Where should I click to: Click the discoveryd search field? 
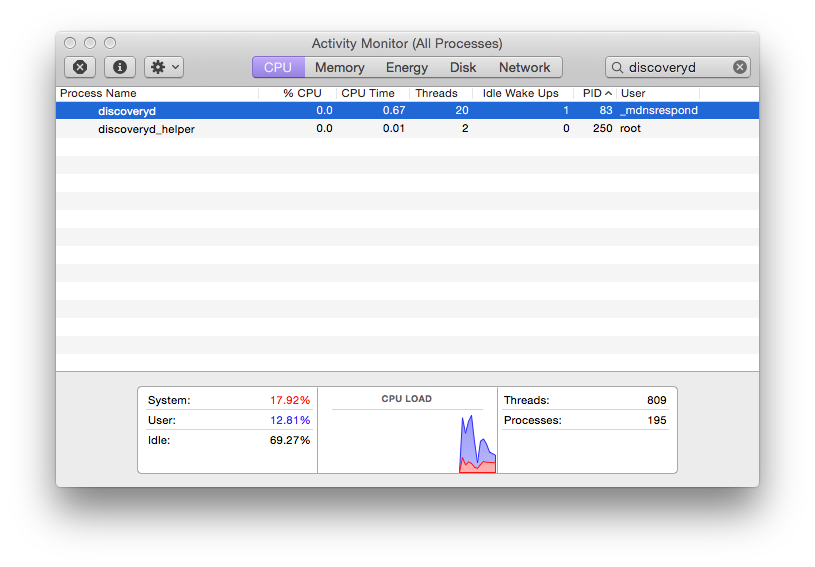click(x=677, y=68)
